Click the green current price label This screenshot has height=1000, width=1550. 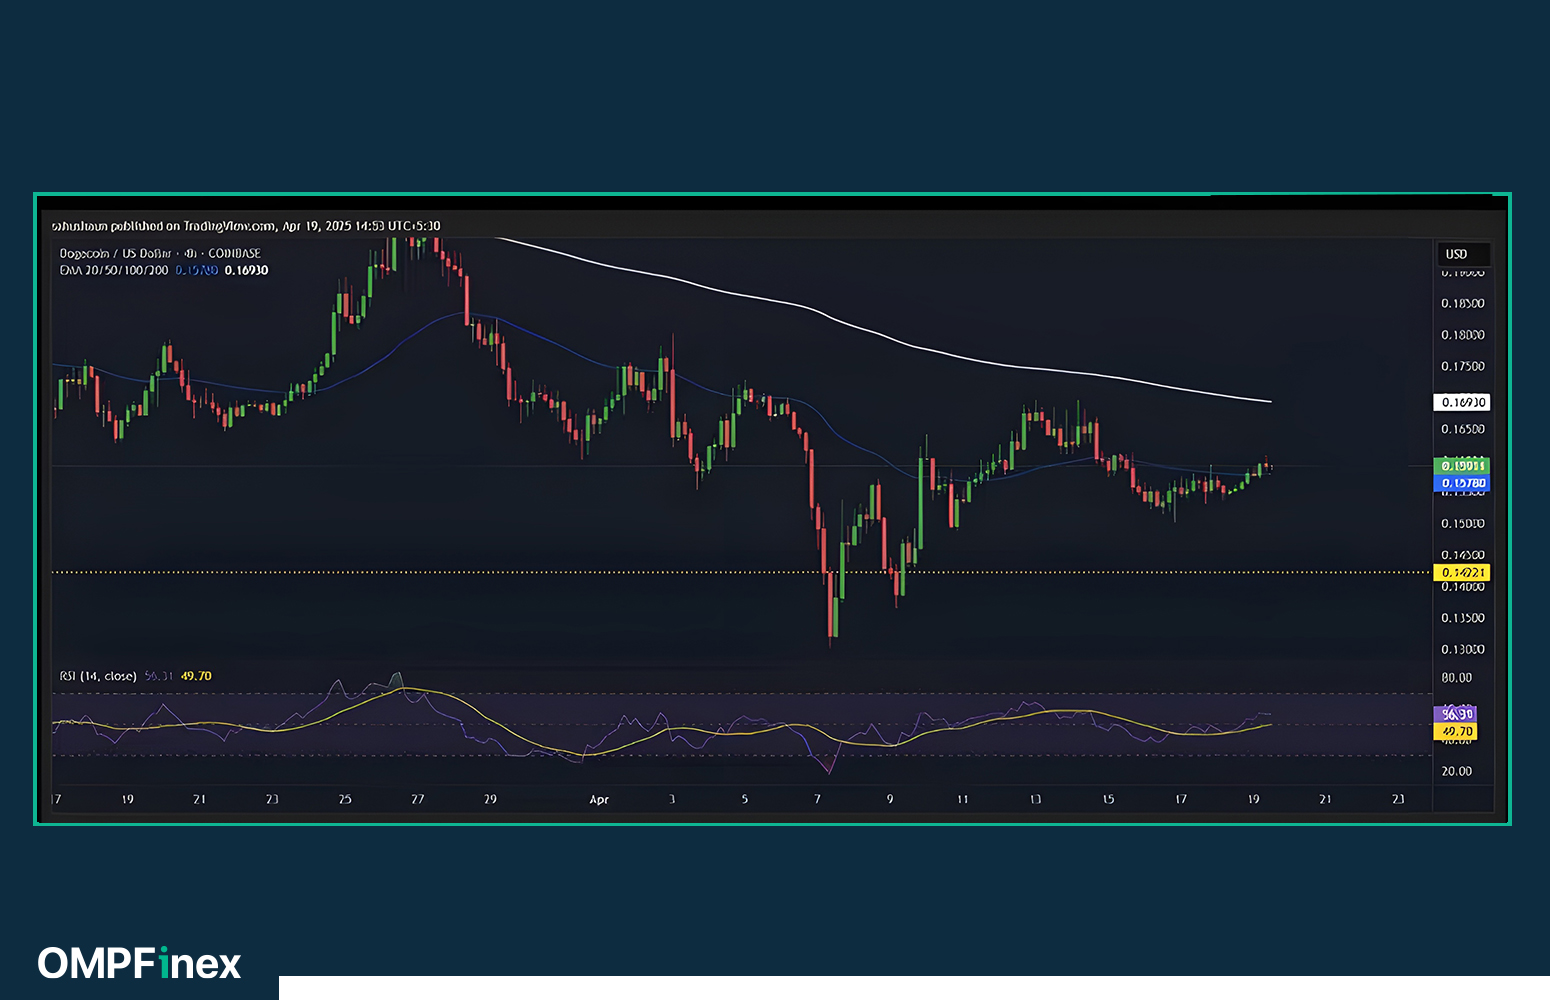tap(1461, 466)
